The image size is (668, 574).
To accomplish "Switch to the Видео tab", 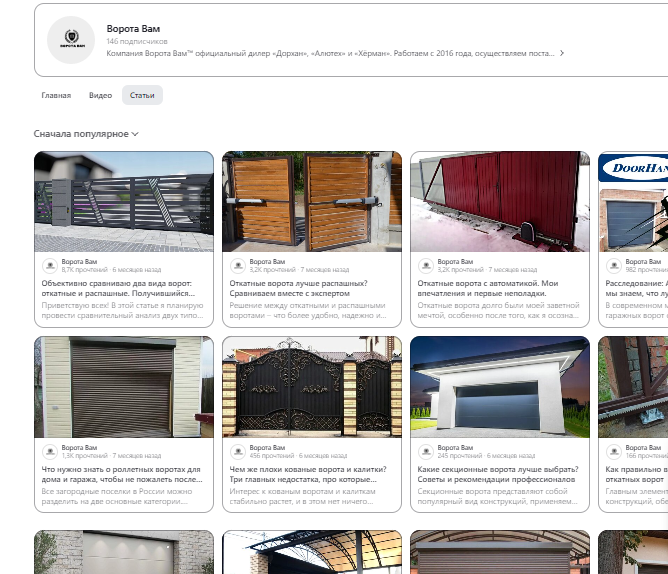I will click(101, 95).
